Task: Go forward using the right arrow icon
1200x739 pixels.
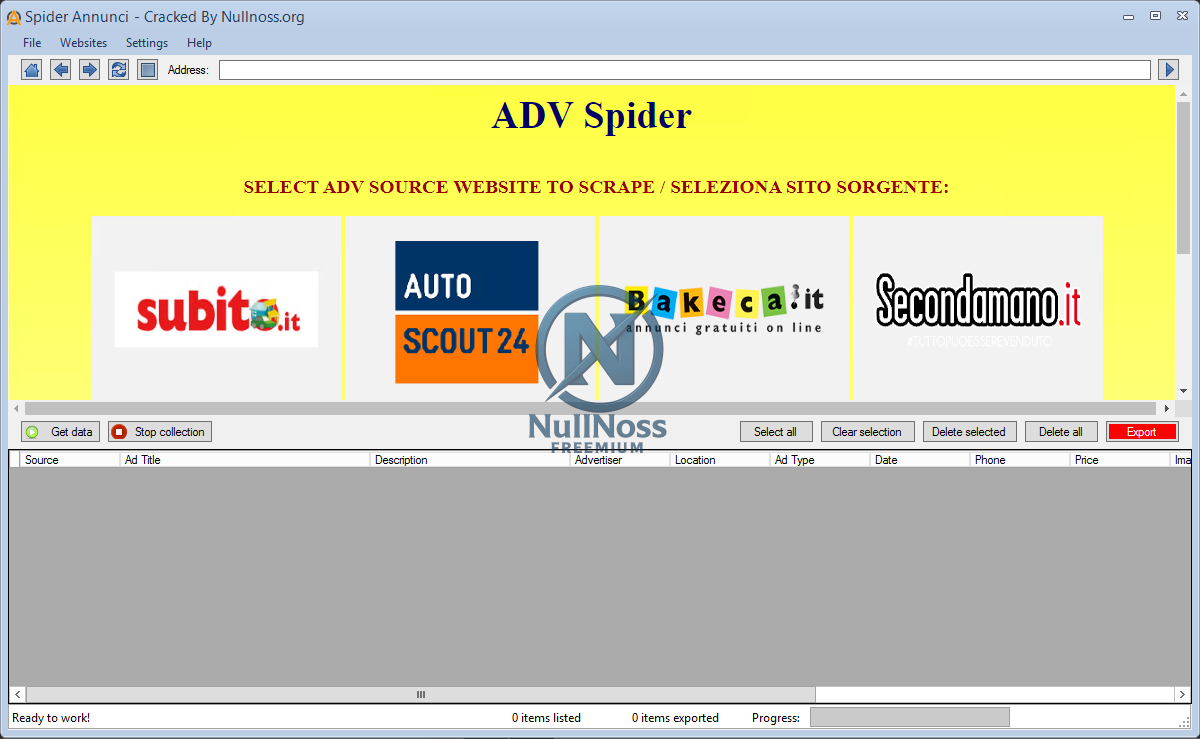Action: click(x=89, y=69)
